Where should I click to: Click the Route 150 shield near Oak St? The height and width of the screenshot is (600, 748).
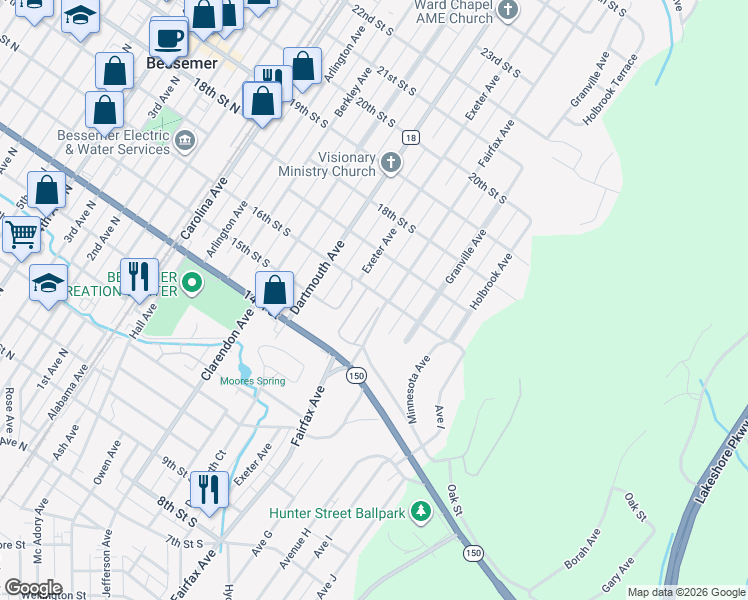473,553
